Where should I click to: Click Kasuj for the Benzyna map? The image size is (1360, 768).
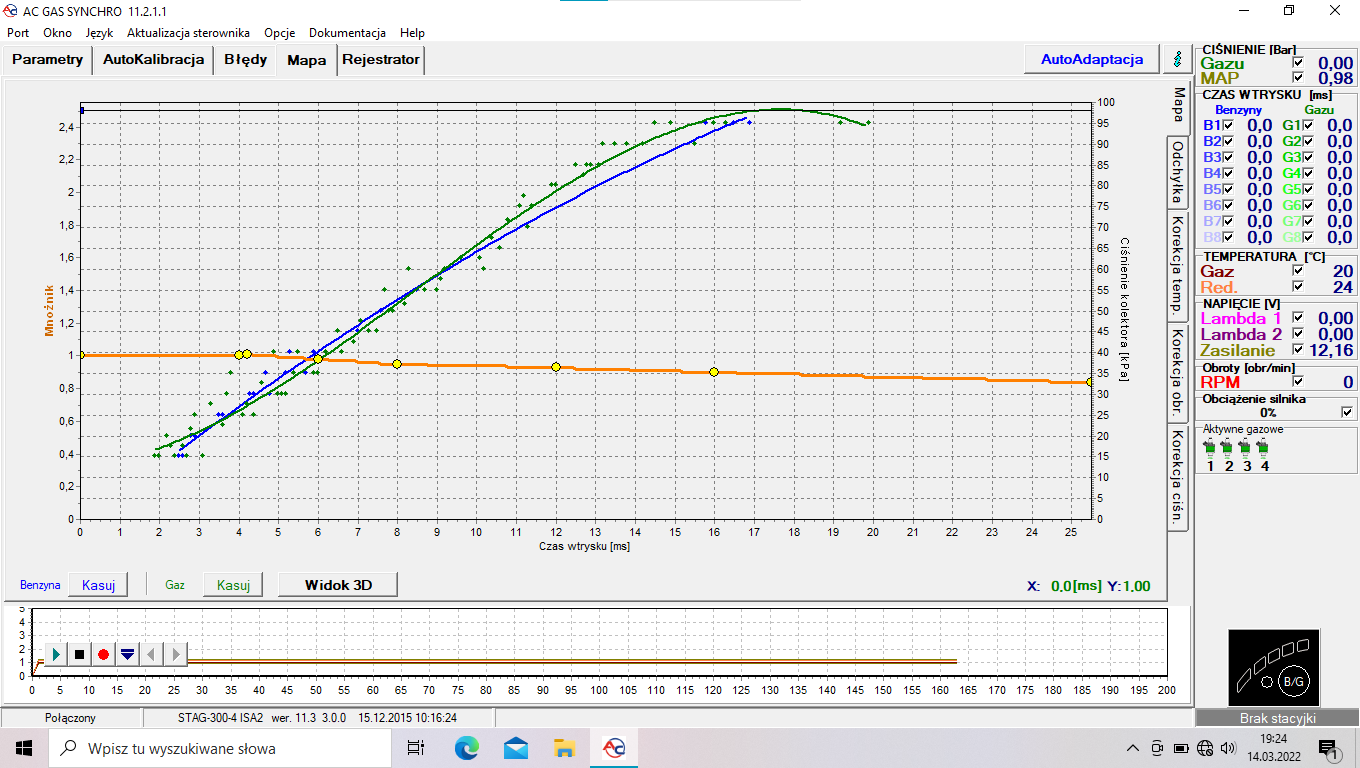99,585
